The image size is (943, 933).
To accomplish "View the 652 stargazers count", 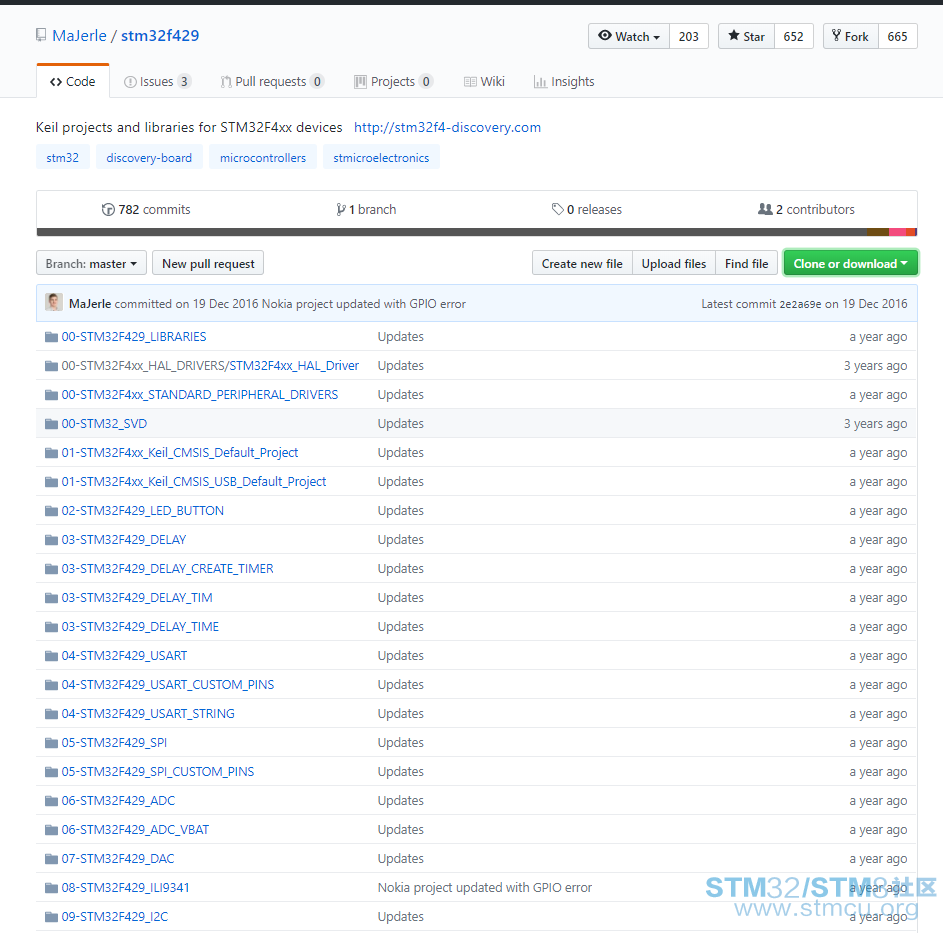I will pyautogui.click(x=793, y=36).
